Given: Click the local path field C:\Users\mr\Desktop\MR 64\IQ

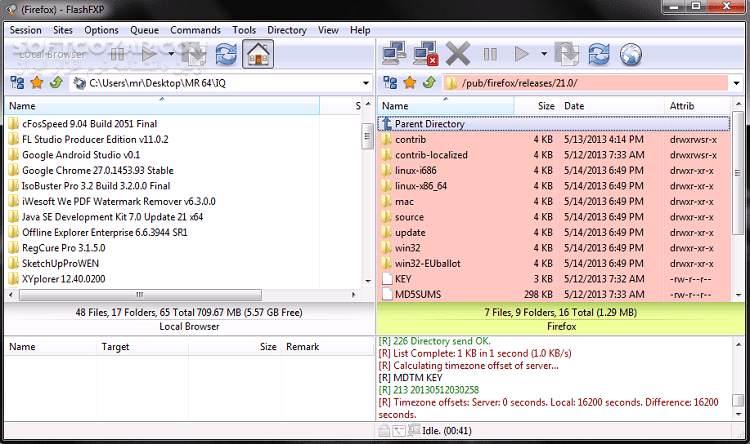Looking at the screenshot, I should [221, 83].
